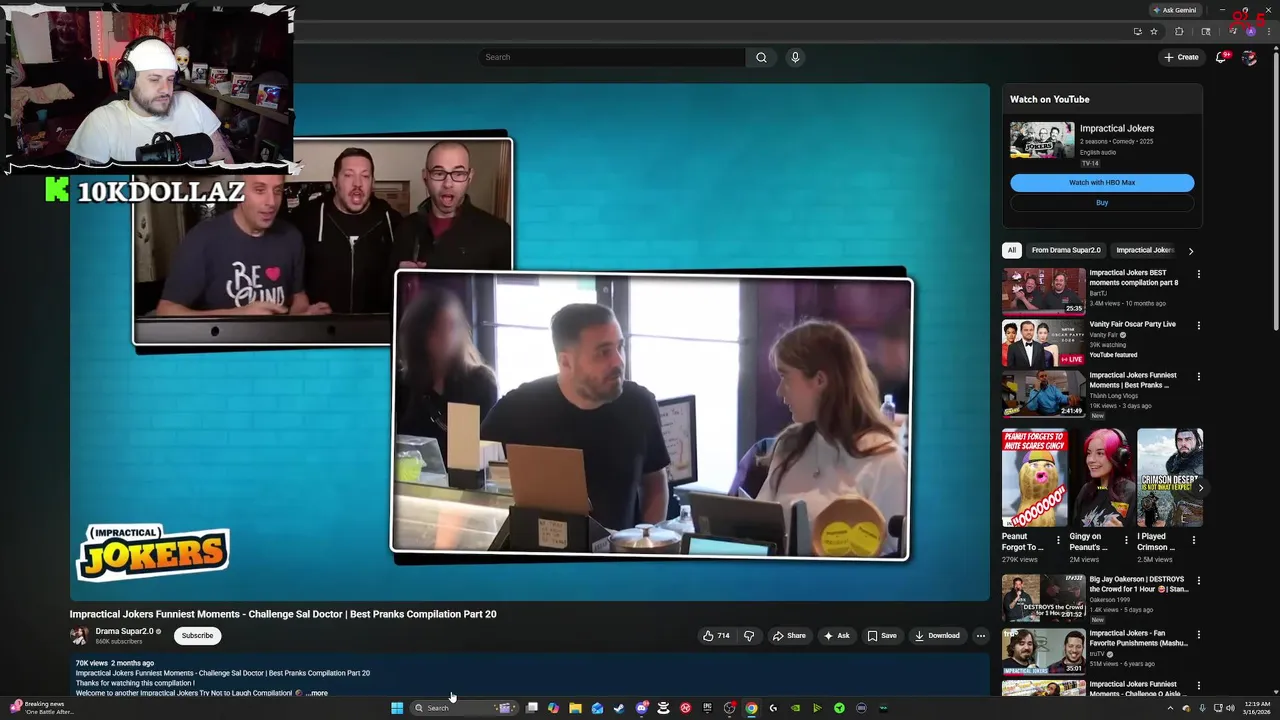Show hidden system tray icons chevron
This screenshot has height=720, width=1280.
(1170, 708)
